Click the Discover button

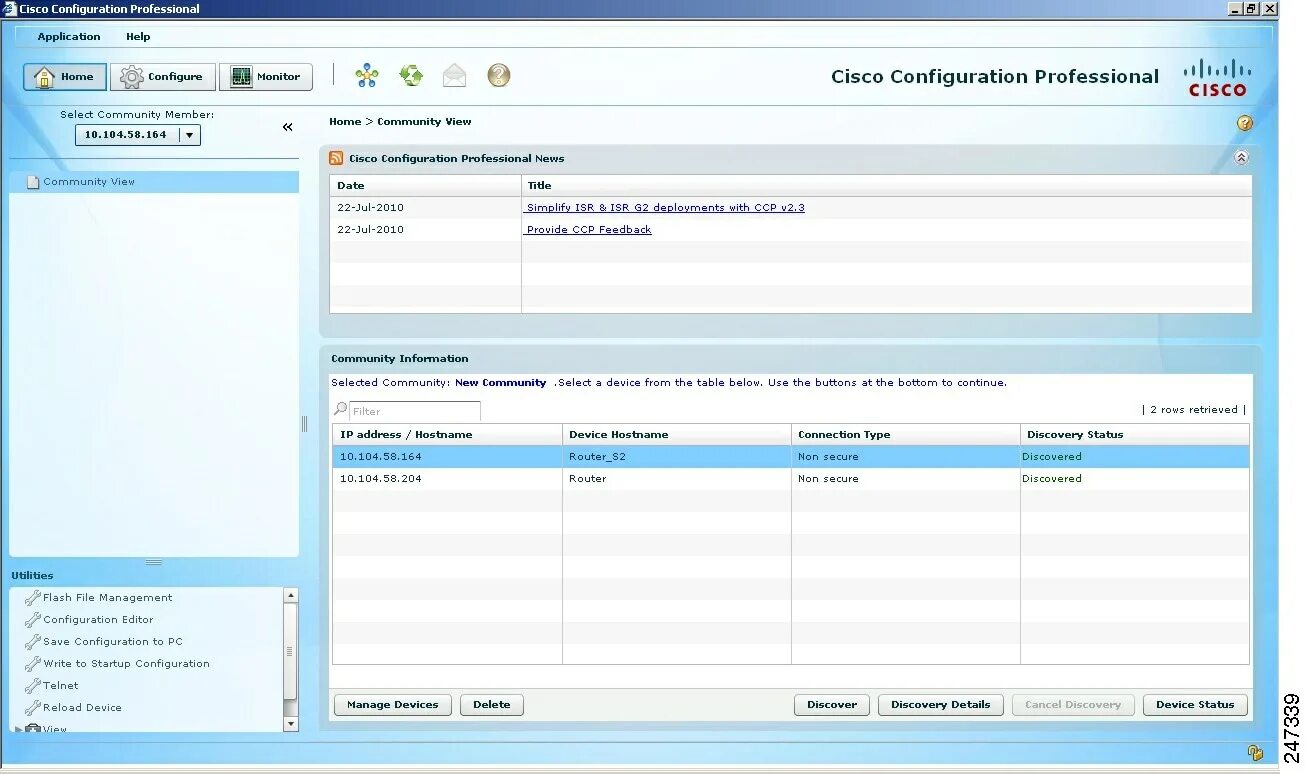[832, 705]
